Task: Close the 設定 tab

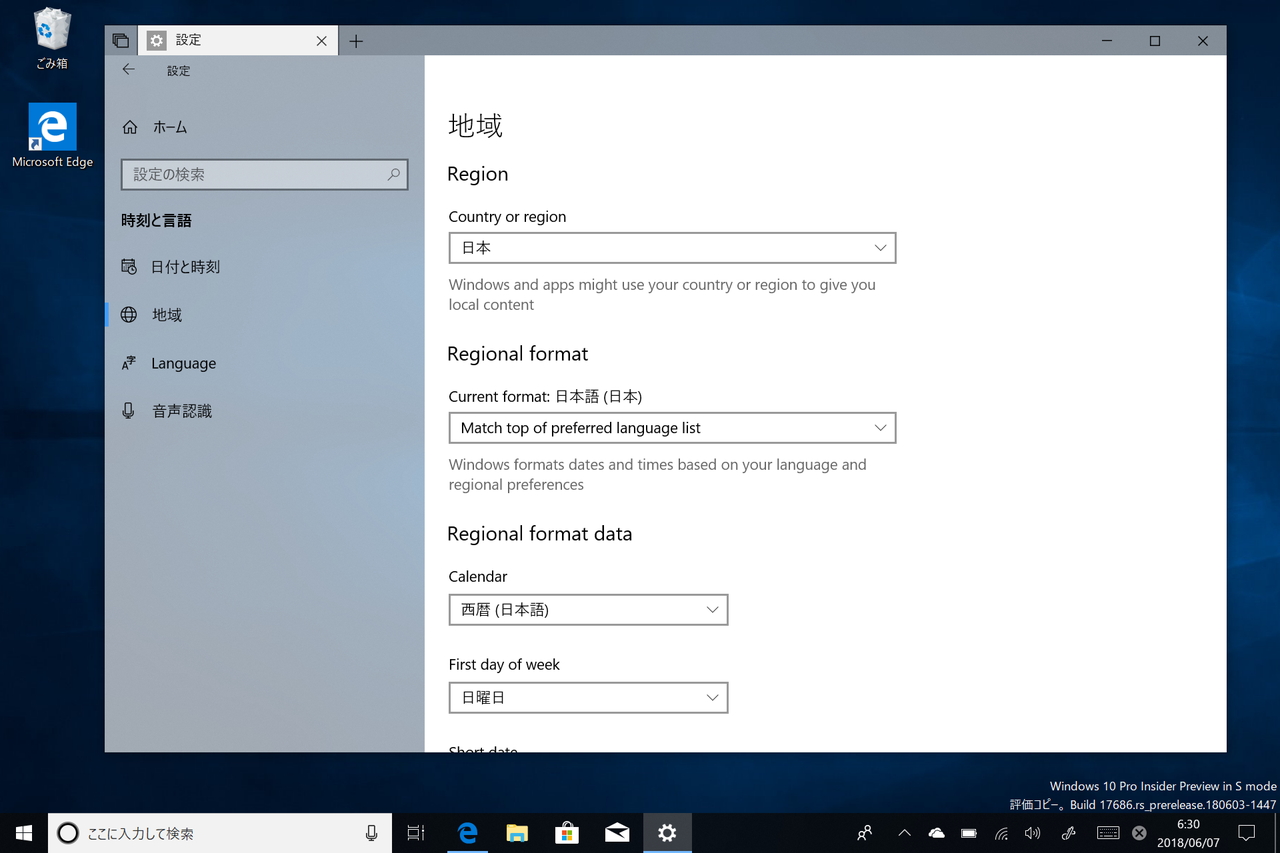Action: coord(321,41)
